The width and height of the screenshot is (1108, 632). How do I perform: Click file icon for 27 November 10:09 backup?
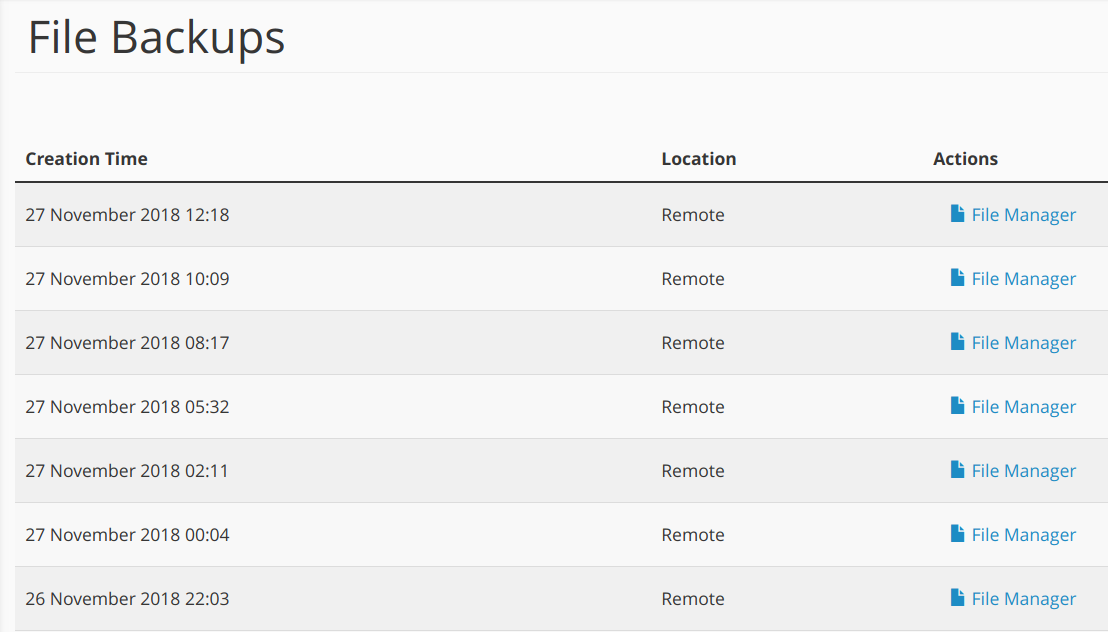(958, 278)
